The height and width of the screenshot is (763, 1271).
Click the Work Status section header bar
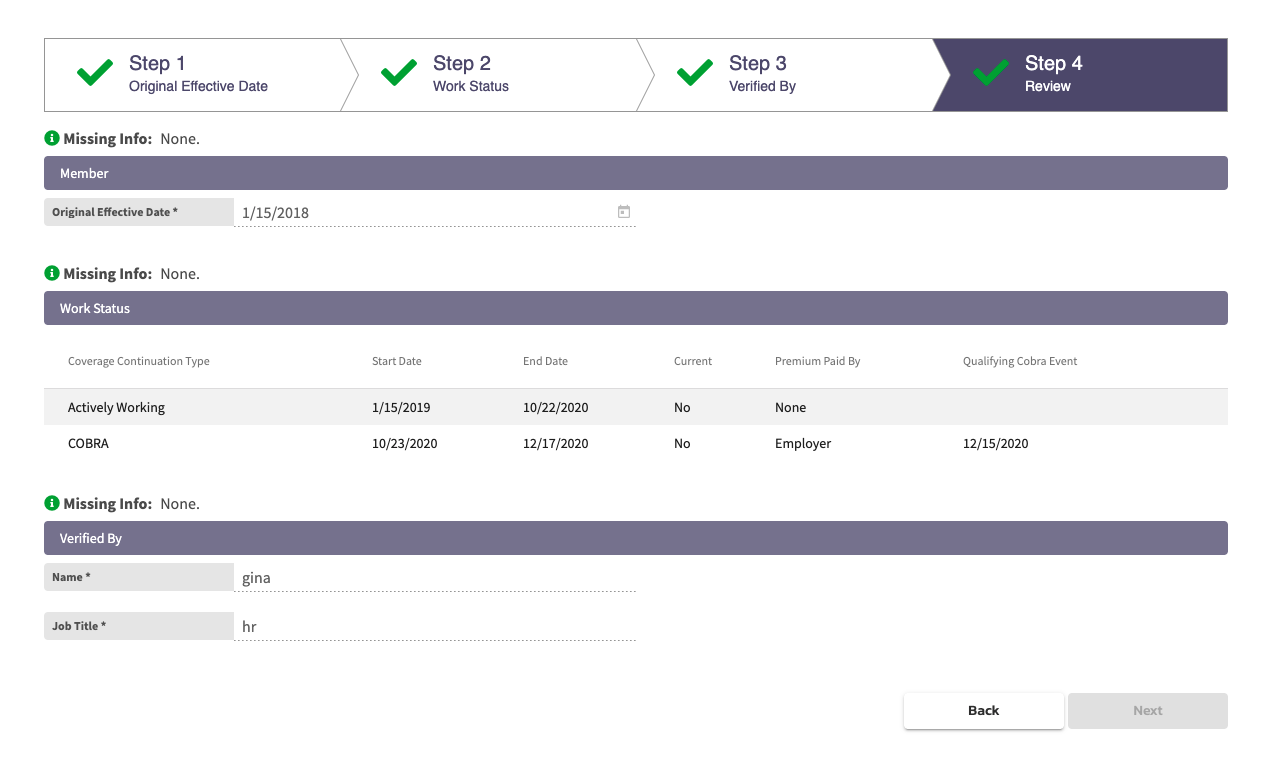click(x=635, y=308)
